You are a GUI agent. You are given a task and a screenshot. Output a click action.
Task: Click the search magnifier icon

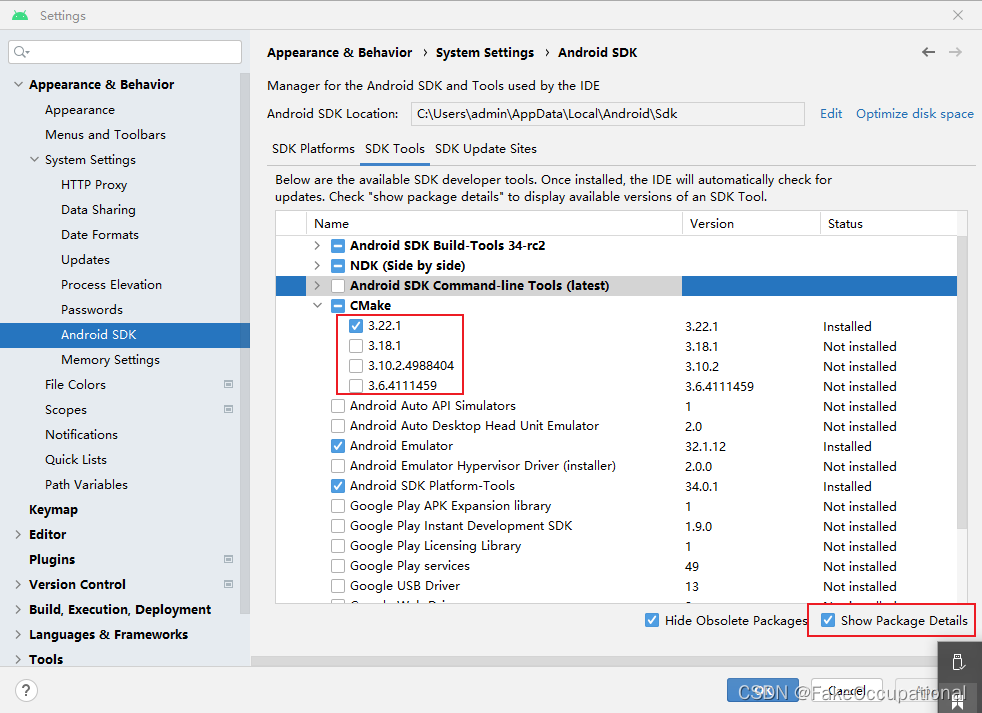tap(21, 52)
